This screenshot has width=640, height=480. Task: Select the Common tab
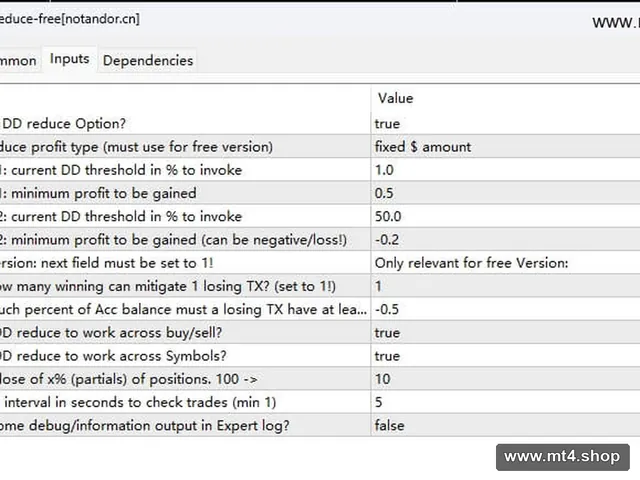(x=18, y=60)
